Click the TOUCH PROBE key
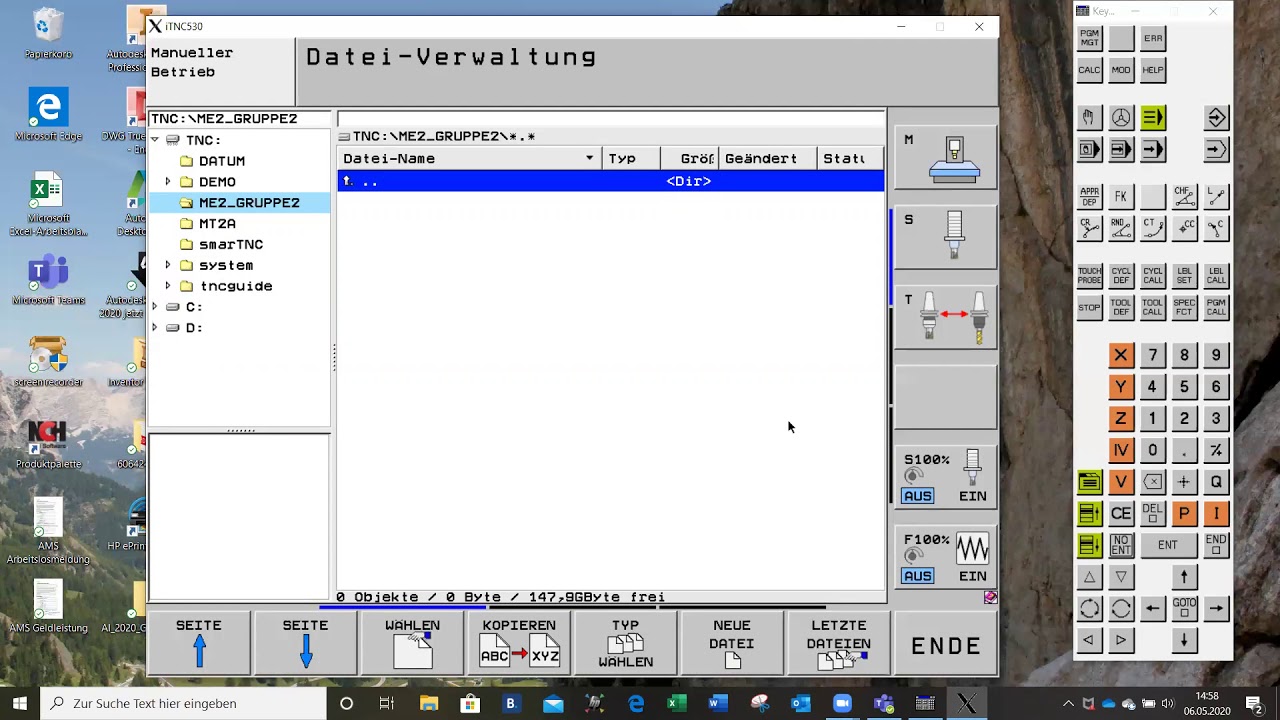The width and height of the screenshot is (1280, 720). pos(1089,276)
